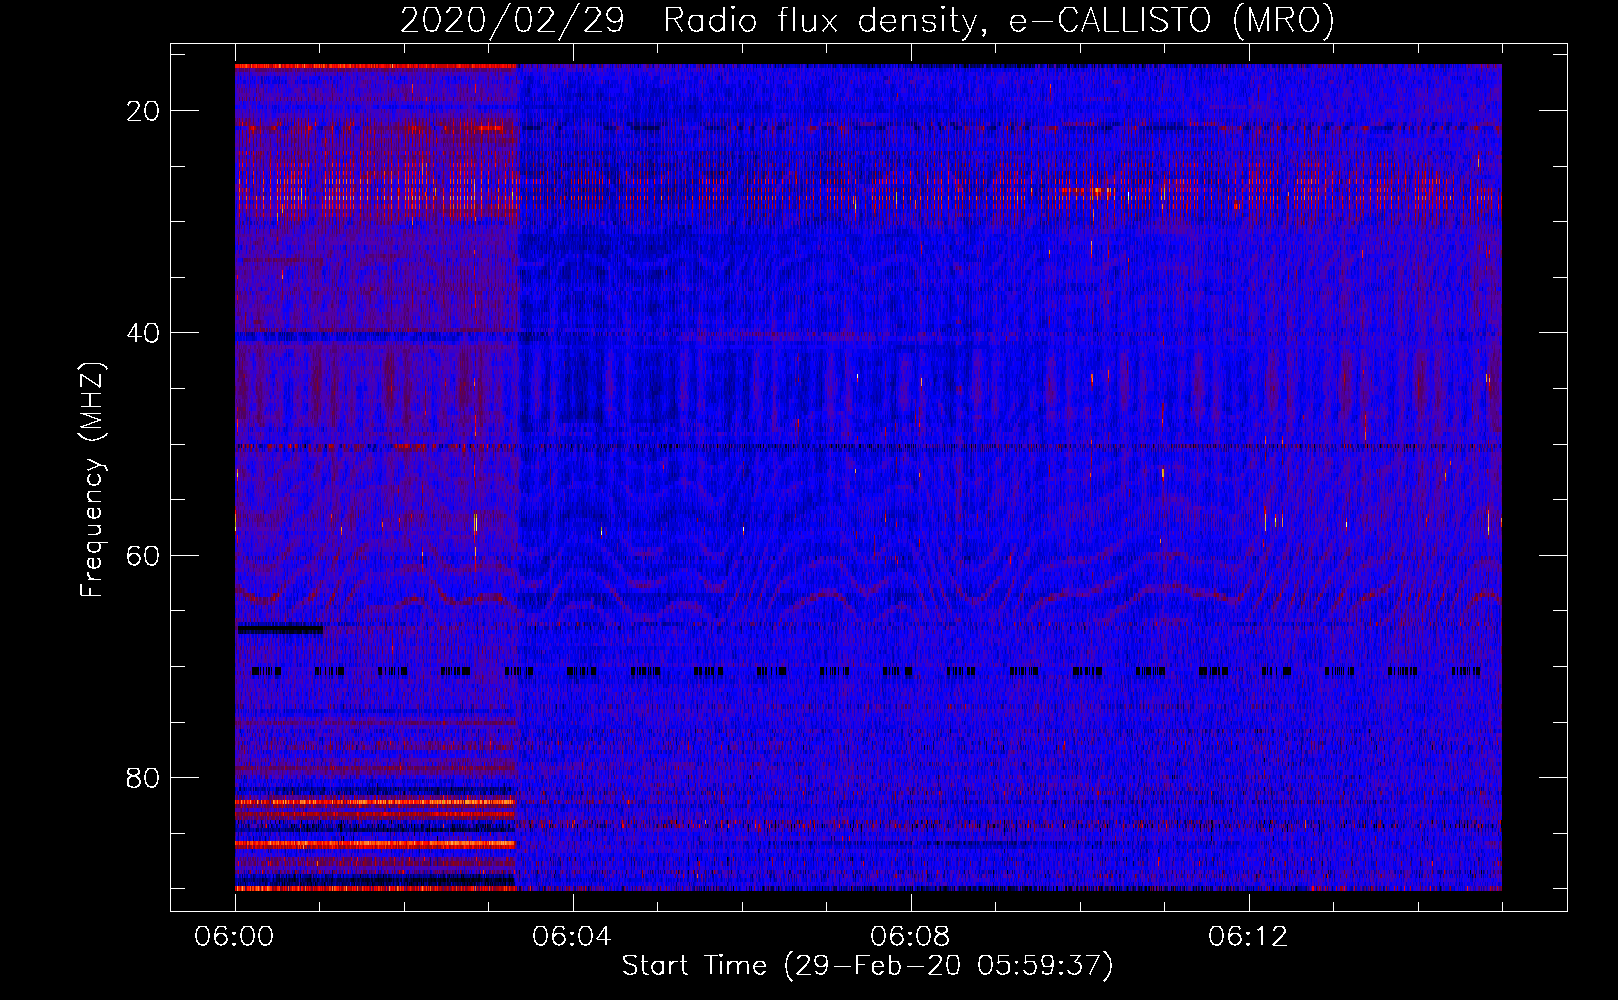Image resolution: width=1618 pixels, height=1000 pixels.
Task: Click the "Start Time (29-Feb-20 05:59:37)" label
Action: (868, 966)
